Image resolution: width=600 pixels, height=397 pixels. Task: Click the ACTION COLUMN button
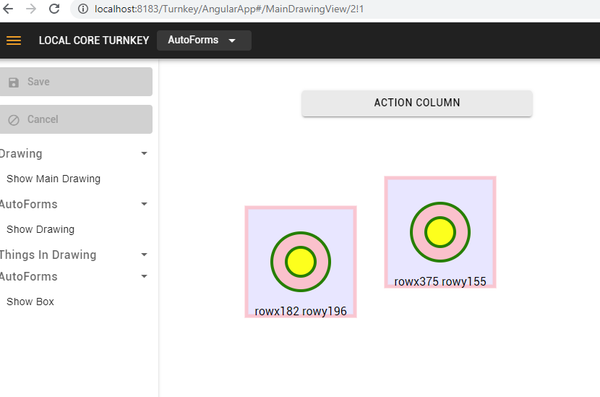point(417,103)
